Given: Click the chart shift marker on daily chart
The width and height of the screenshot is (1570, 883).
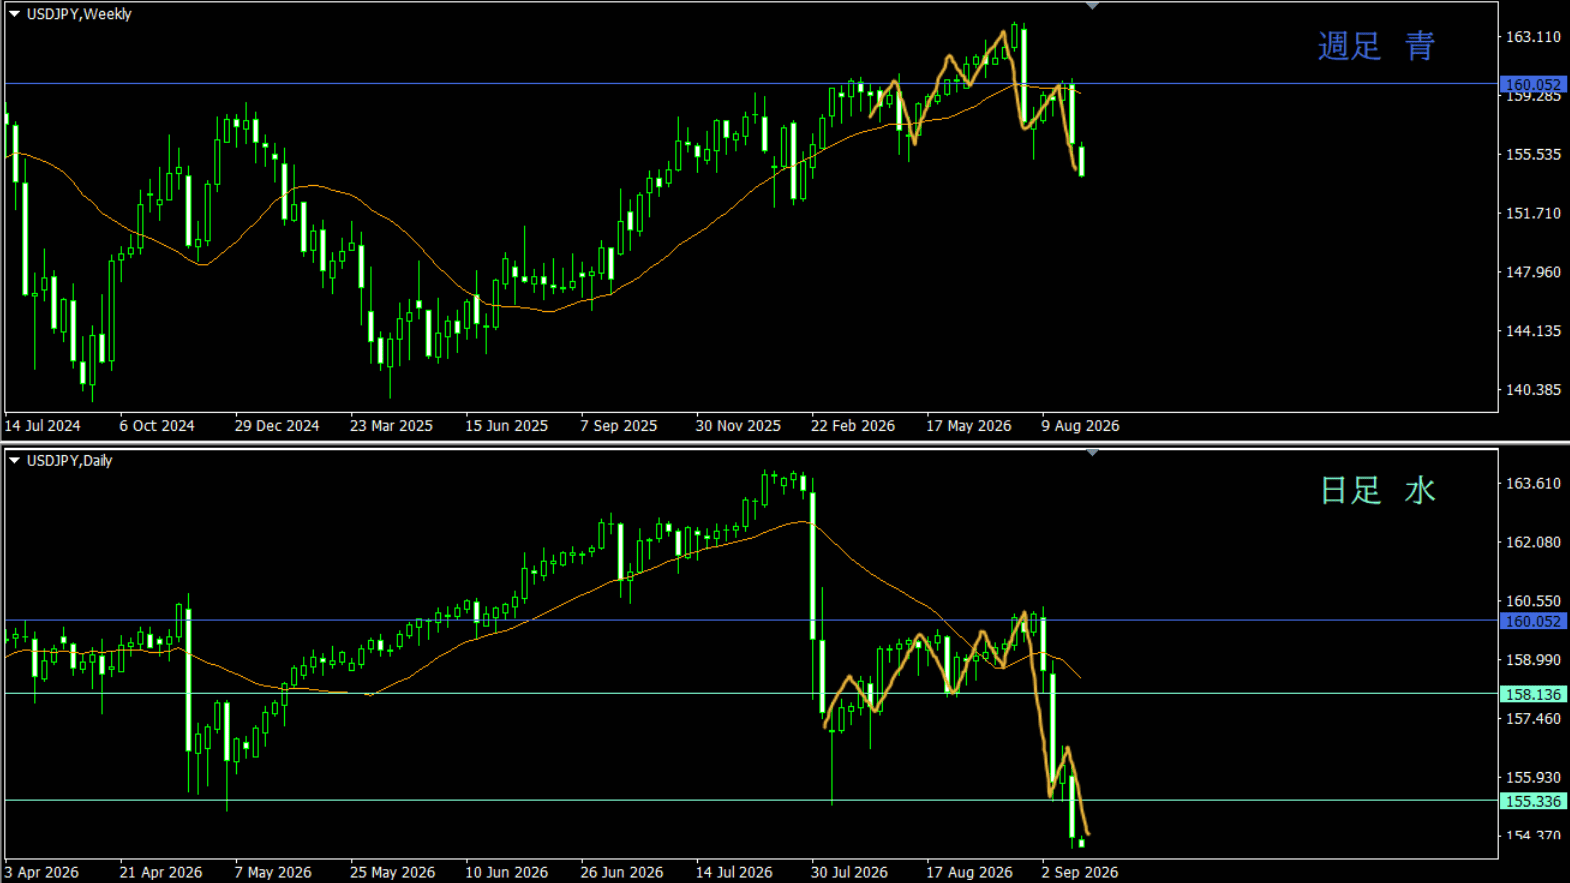Looking at the screenshot, I should tap(1092, 453).
